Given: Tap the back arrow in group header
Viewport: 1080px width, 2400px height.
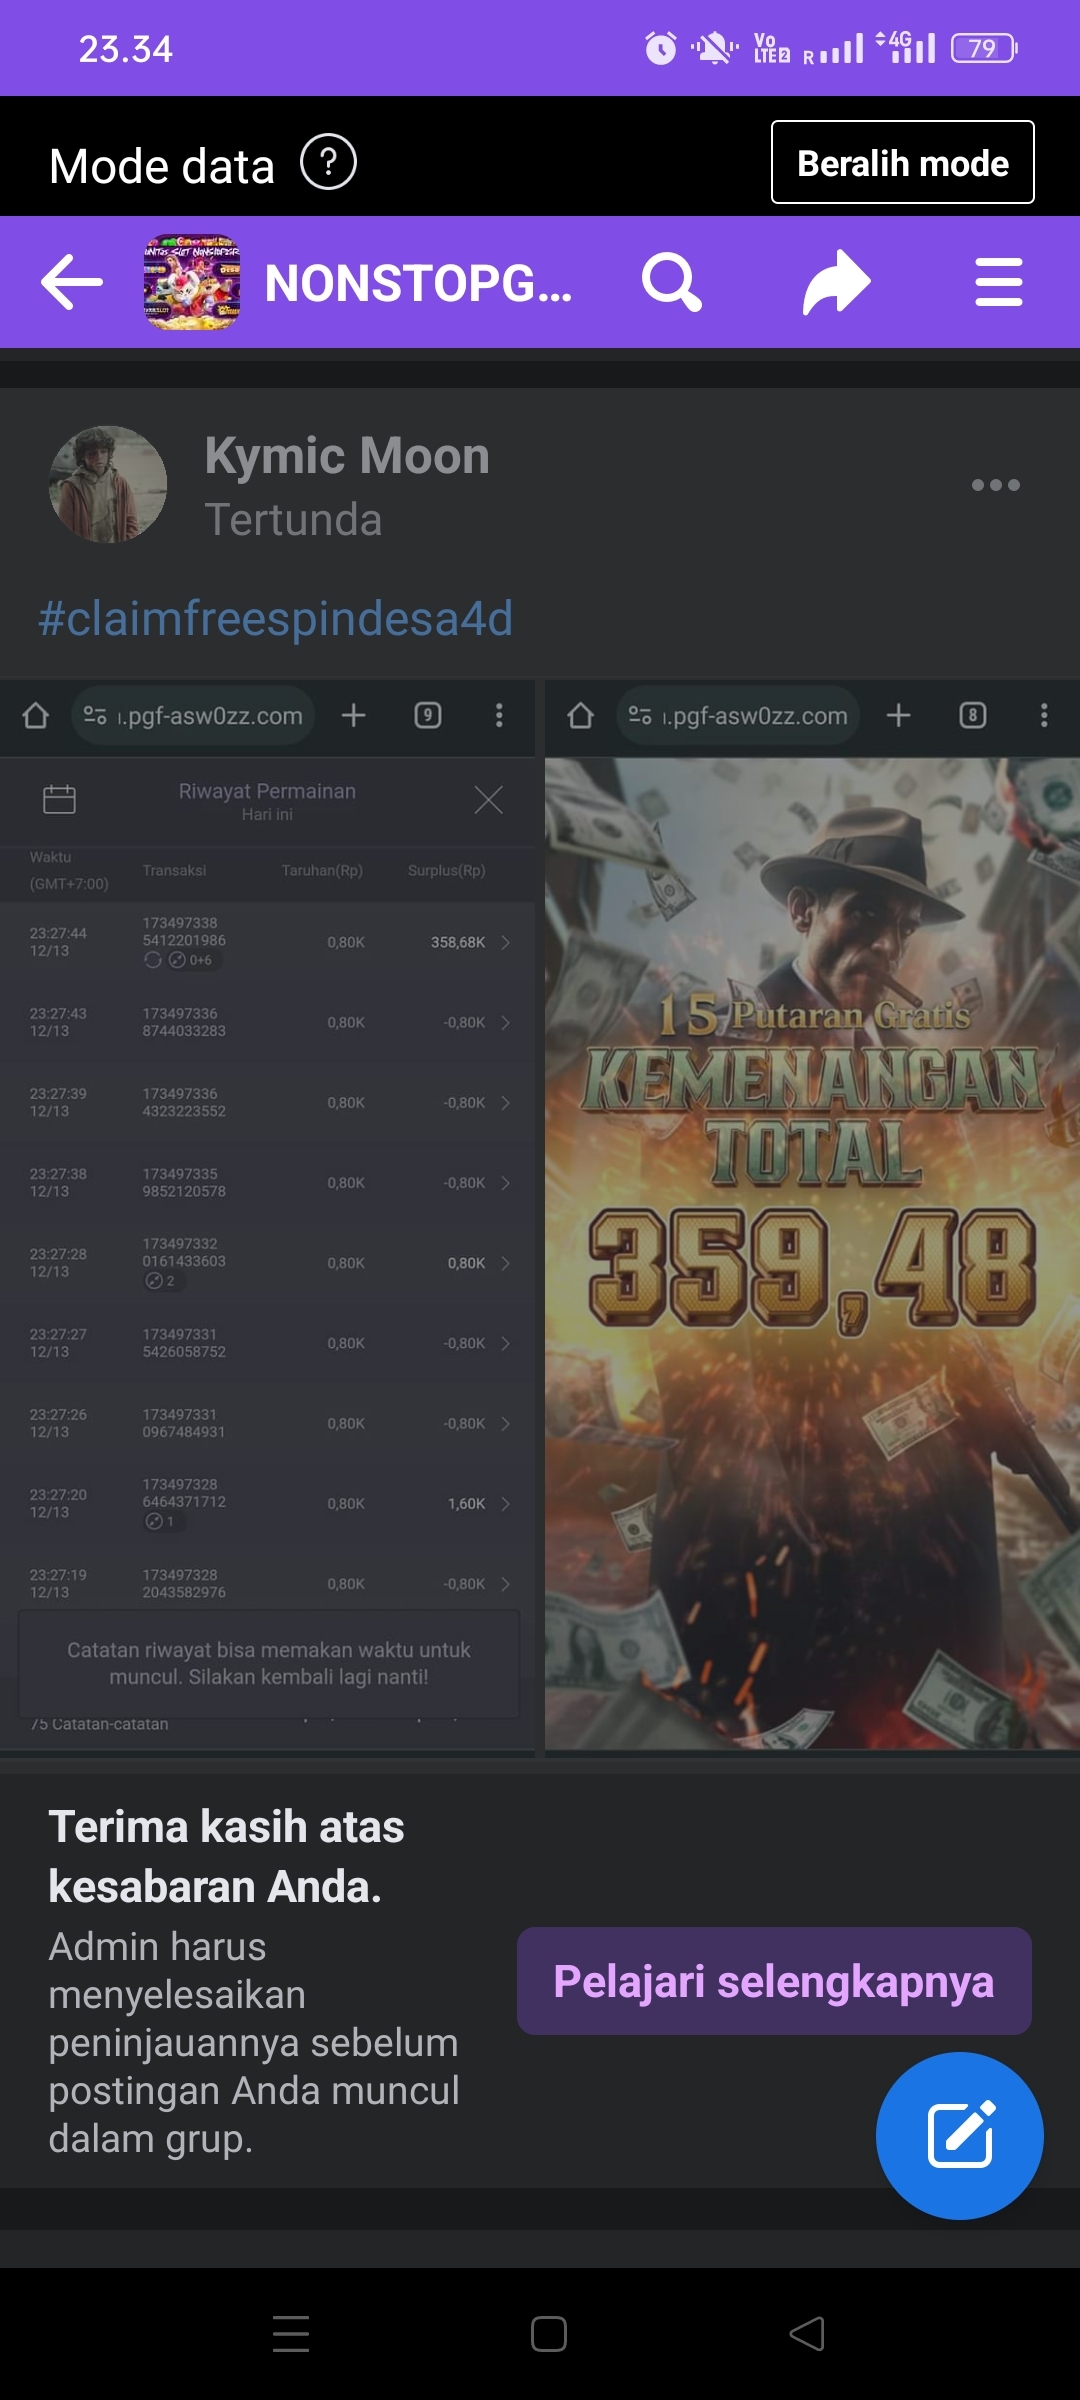Looking at the screenshot, I should pos(72,282).
